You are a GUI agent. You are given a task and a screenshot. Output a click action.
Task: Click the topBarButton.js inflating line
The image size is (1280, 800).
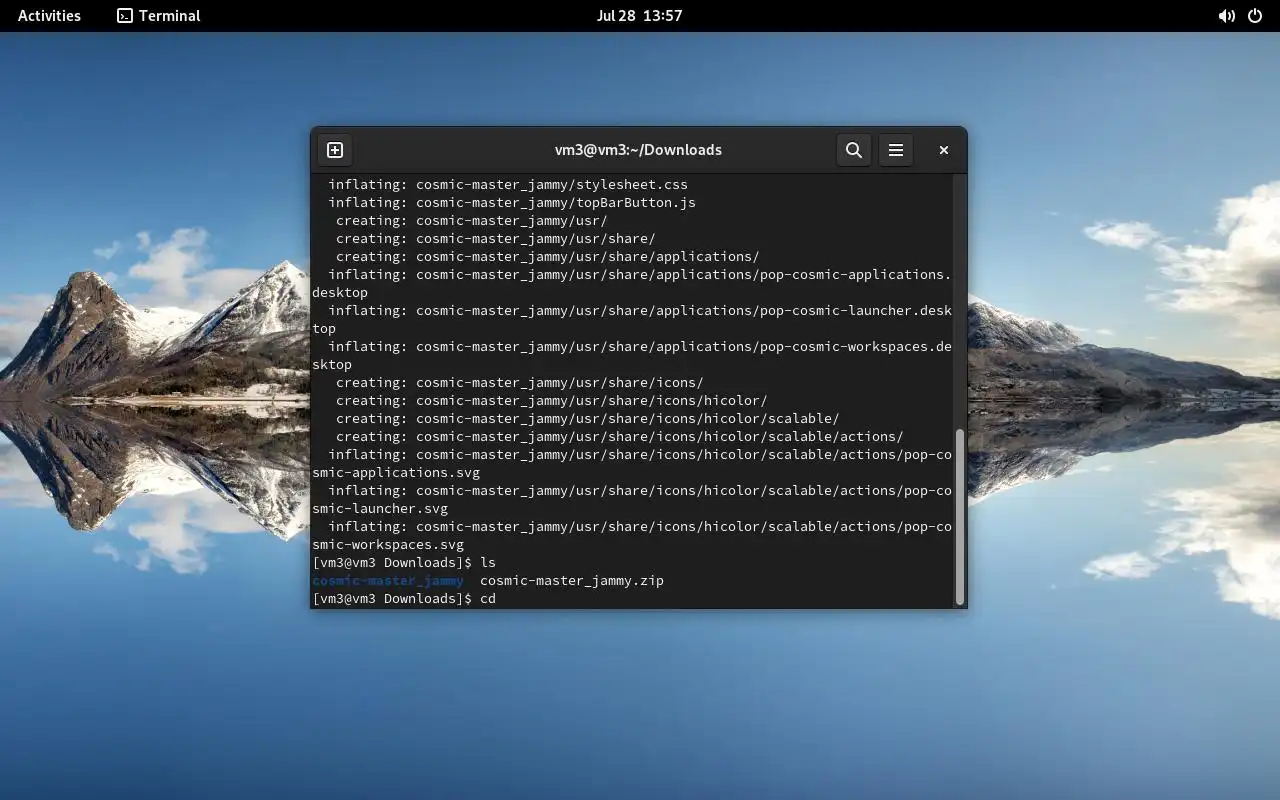point(512,203)
